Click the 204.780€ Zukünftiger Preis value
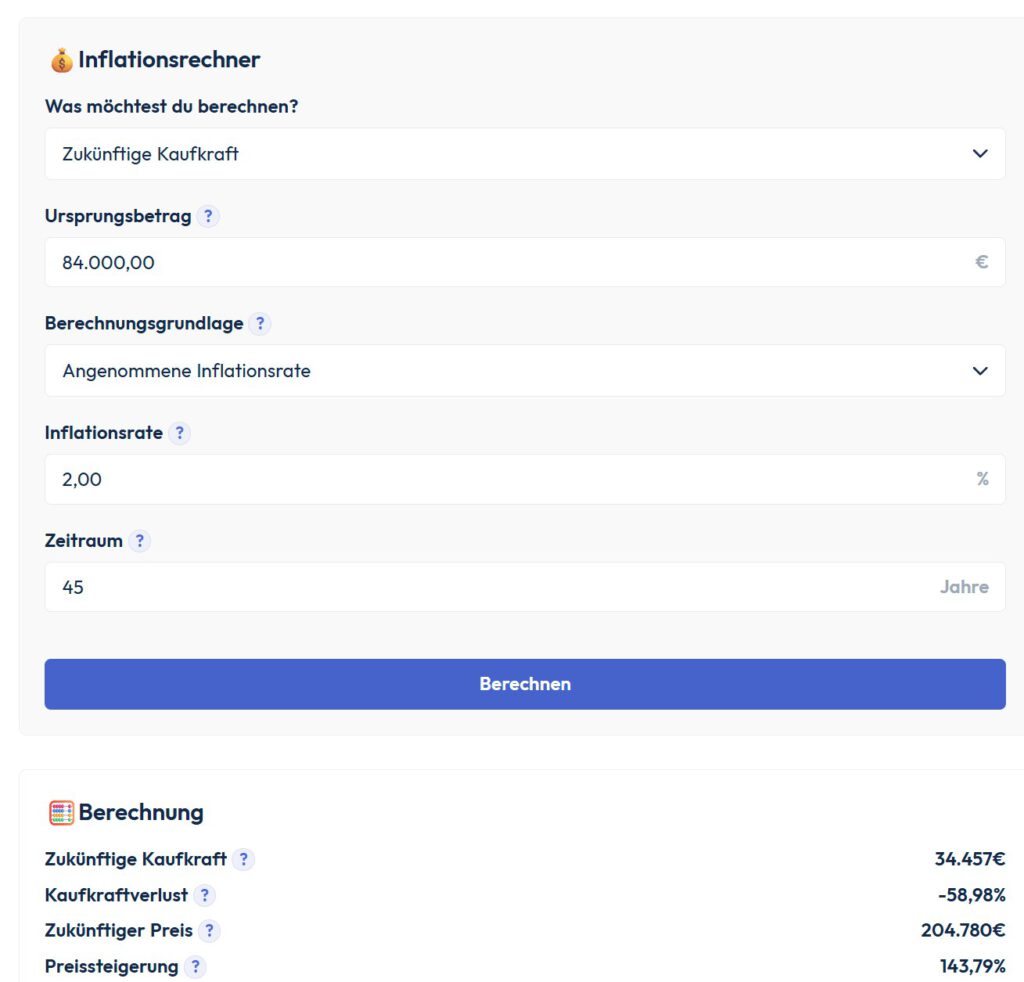 (x=962, y=931)
